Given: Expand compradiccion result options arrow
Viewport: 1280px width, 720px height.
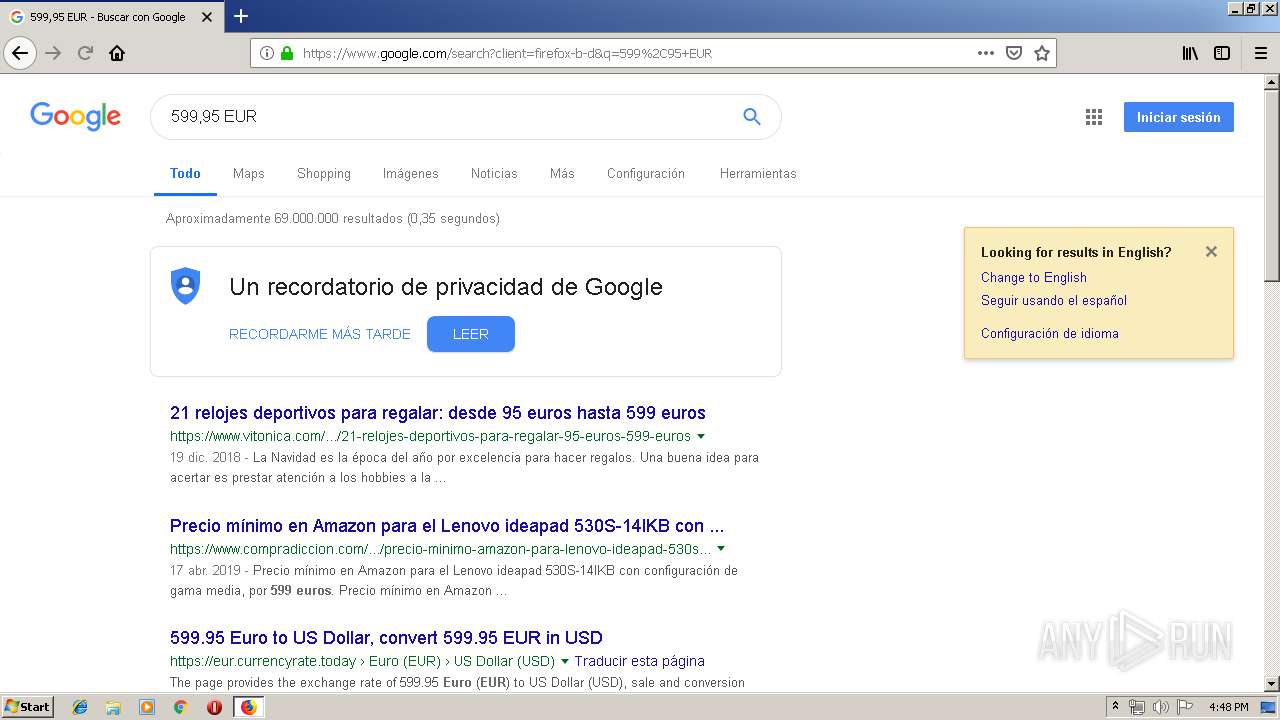Looking at the screenshot, I should click(x=721, y=549).
